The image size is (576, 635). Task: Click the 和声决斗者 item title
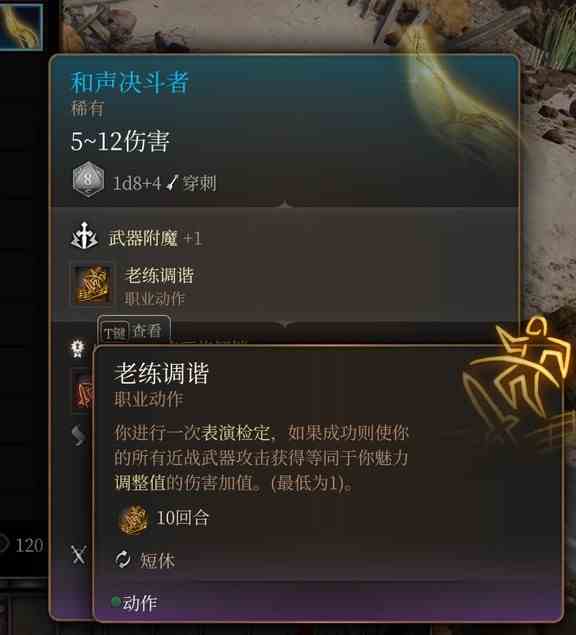[130, 82]
